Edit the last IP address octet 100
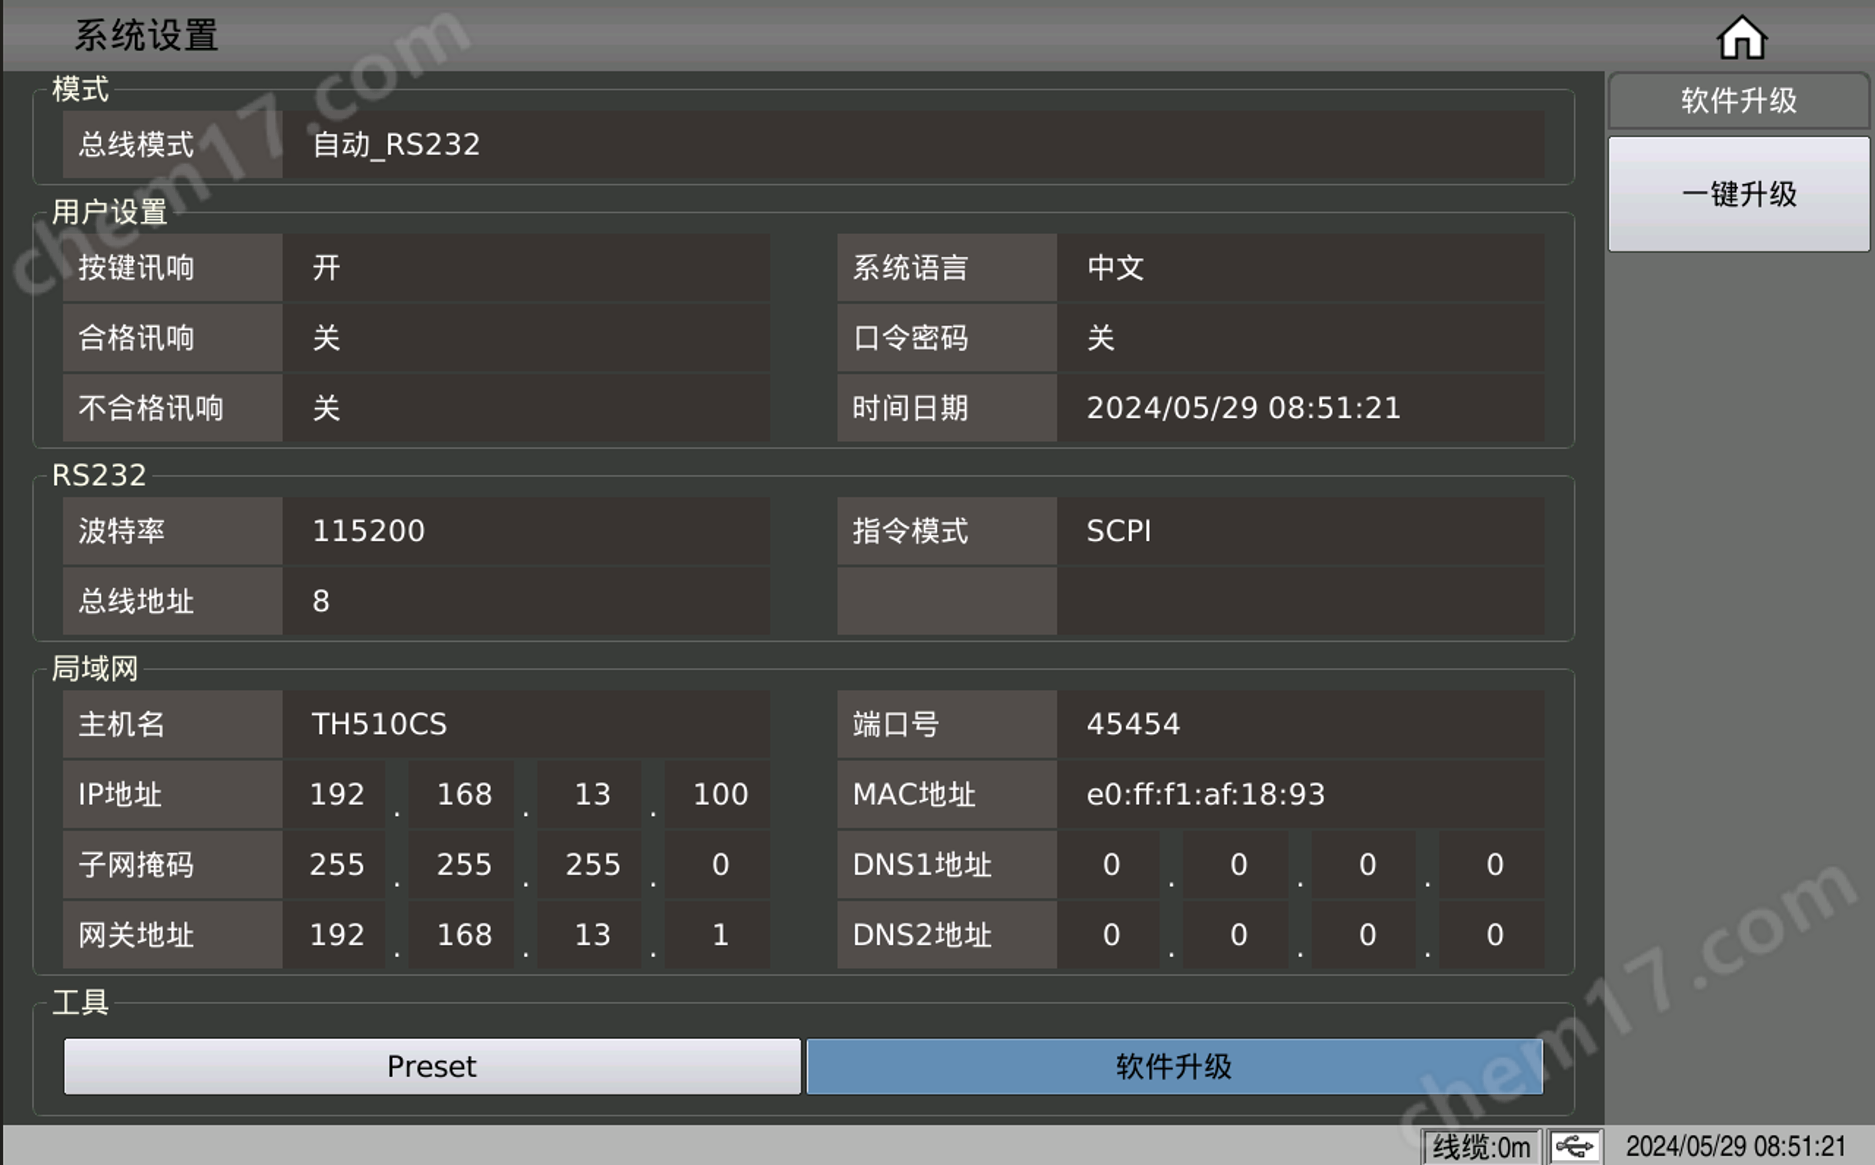 point(720,794)
